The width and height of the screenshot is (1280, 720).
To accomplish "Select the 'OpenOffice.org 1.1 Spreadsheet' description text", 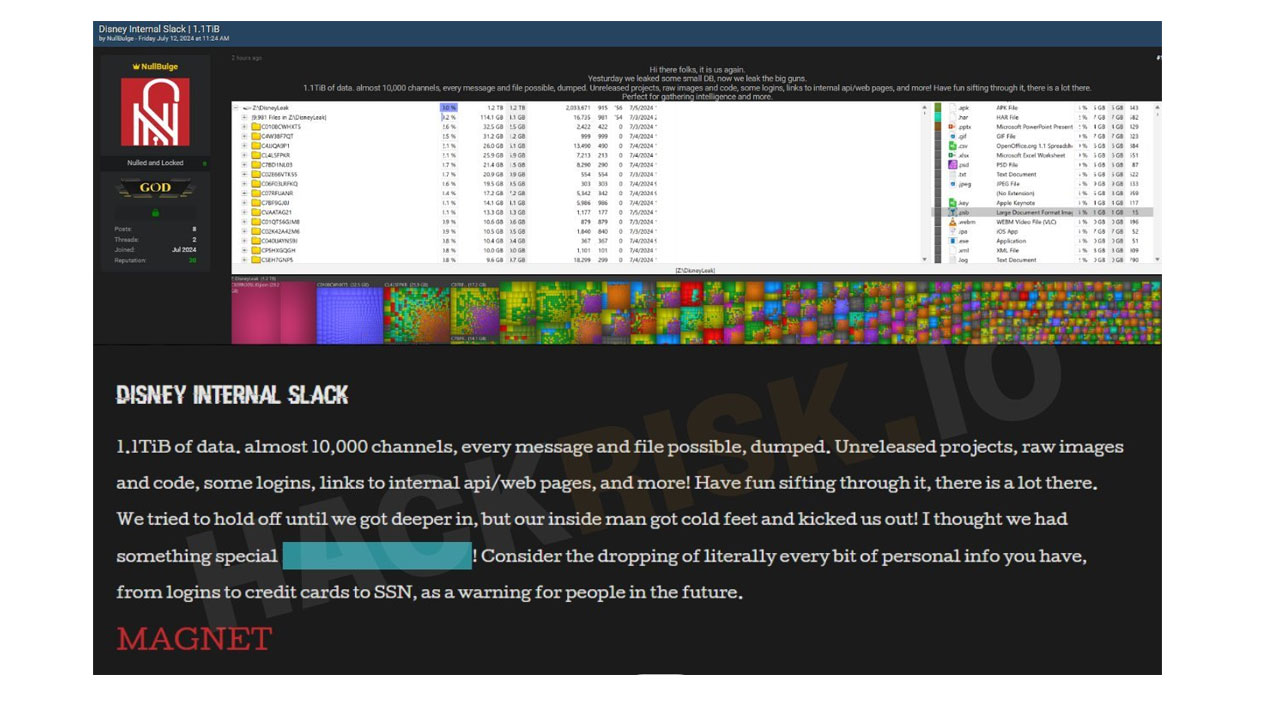I will [1035, 146].
